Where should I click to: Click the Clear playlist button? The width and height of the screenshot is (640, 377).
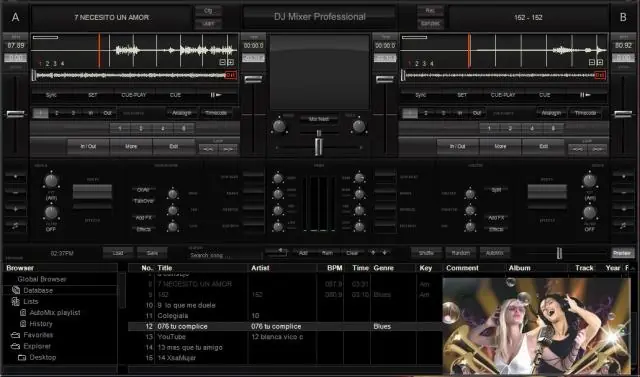352,253
